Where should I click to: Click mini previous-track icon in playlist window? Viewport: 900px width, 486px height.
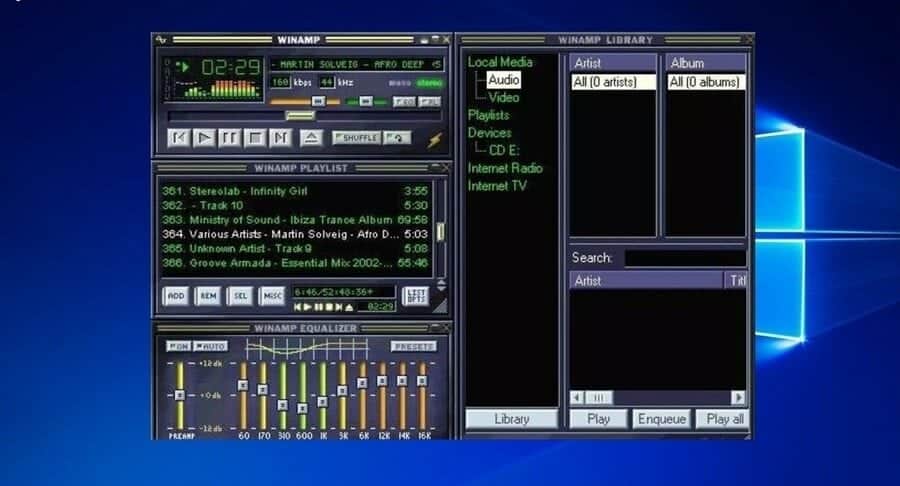tap(297, 307)
